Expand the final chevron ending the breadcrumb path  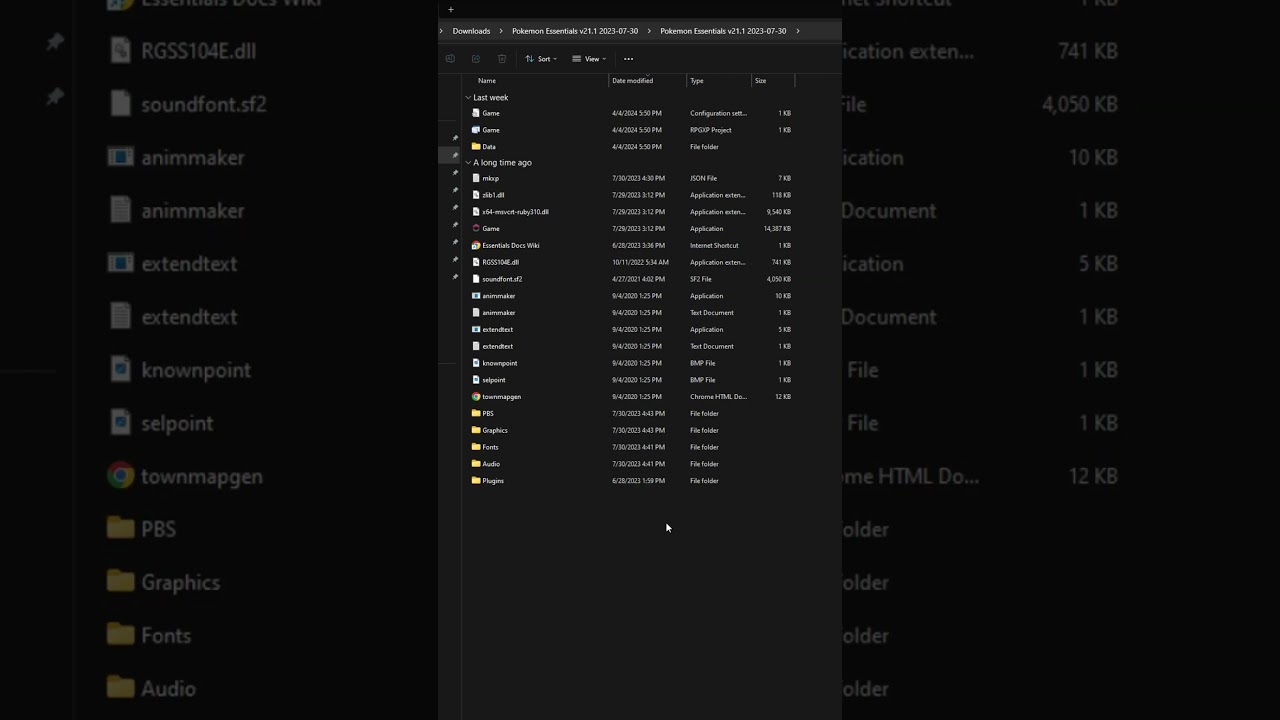tap(798, 31)
